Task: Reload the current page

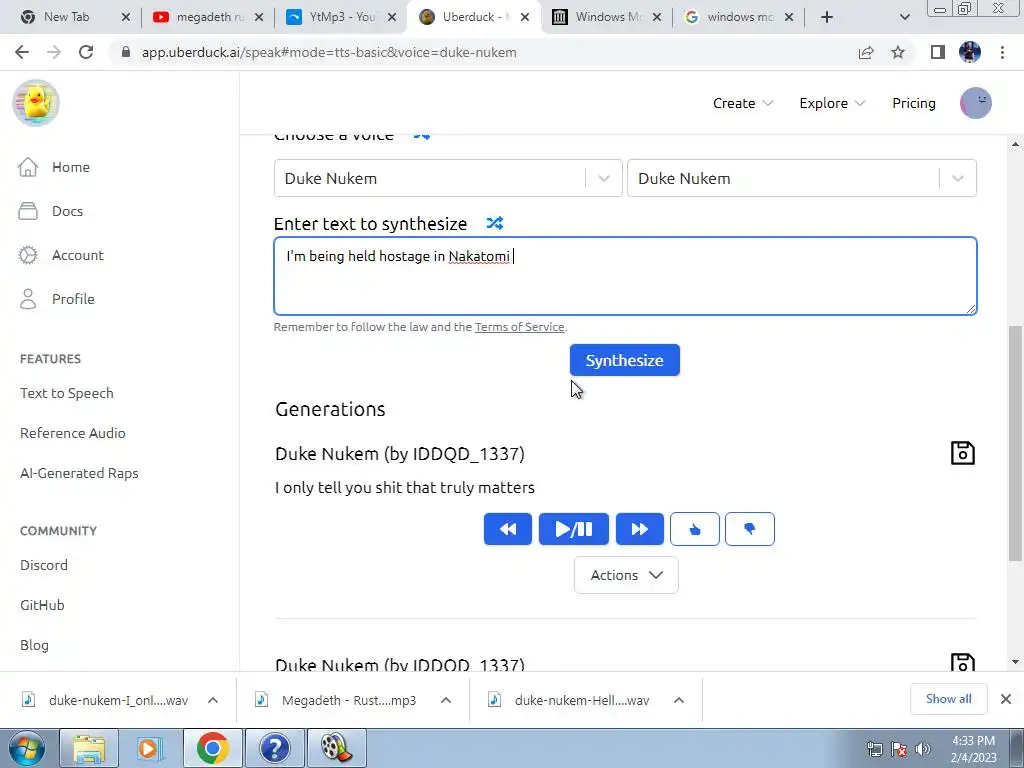Action: pyautogui.click(x=86, y=52)
